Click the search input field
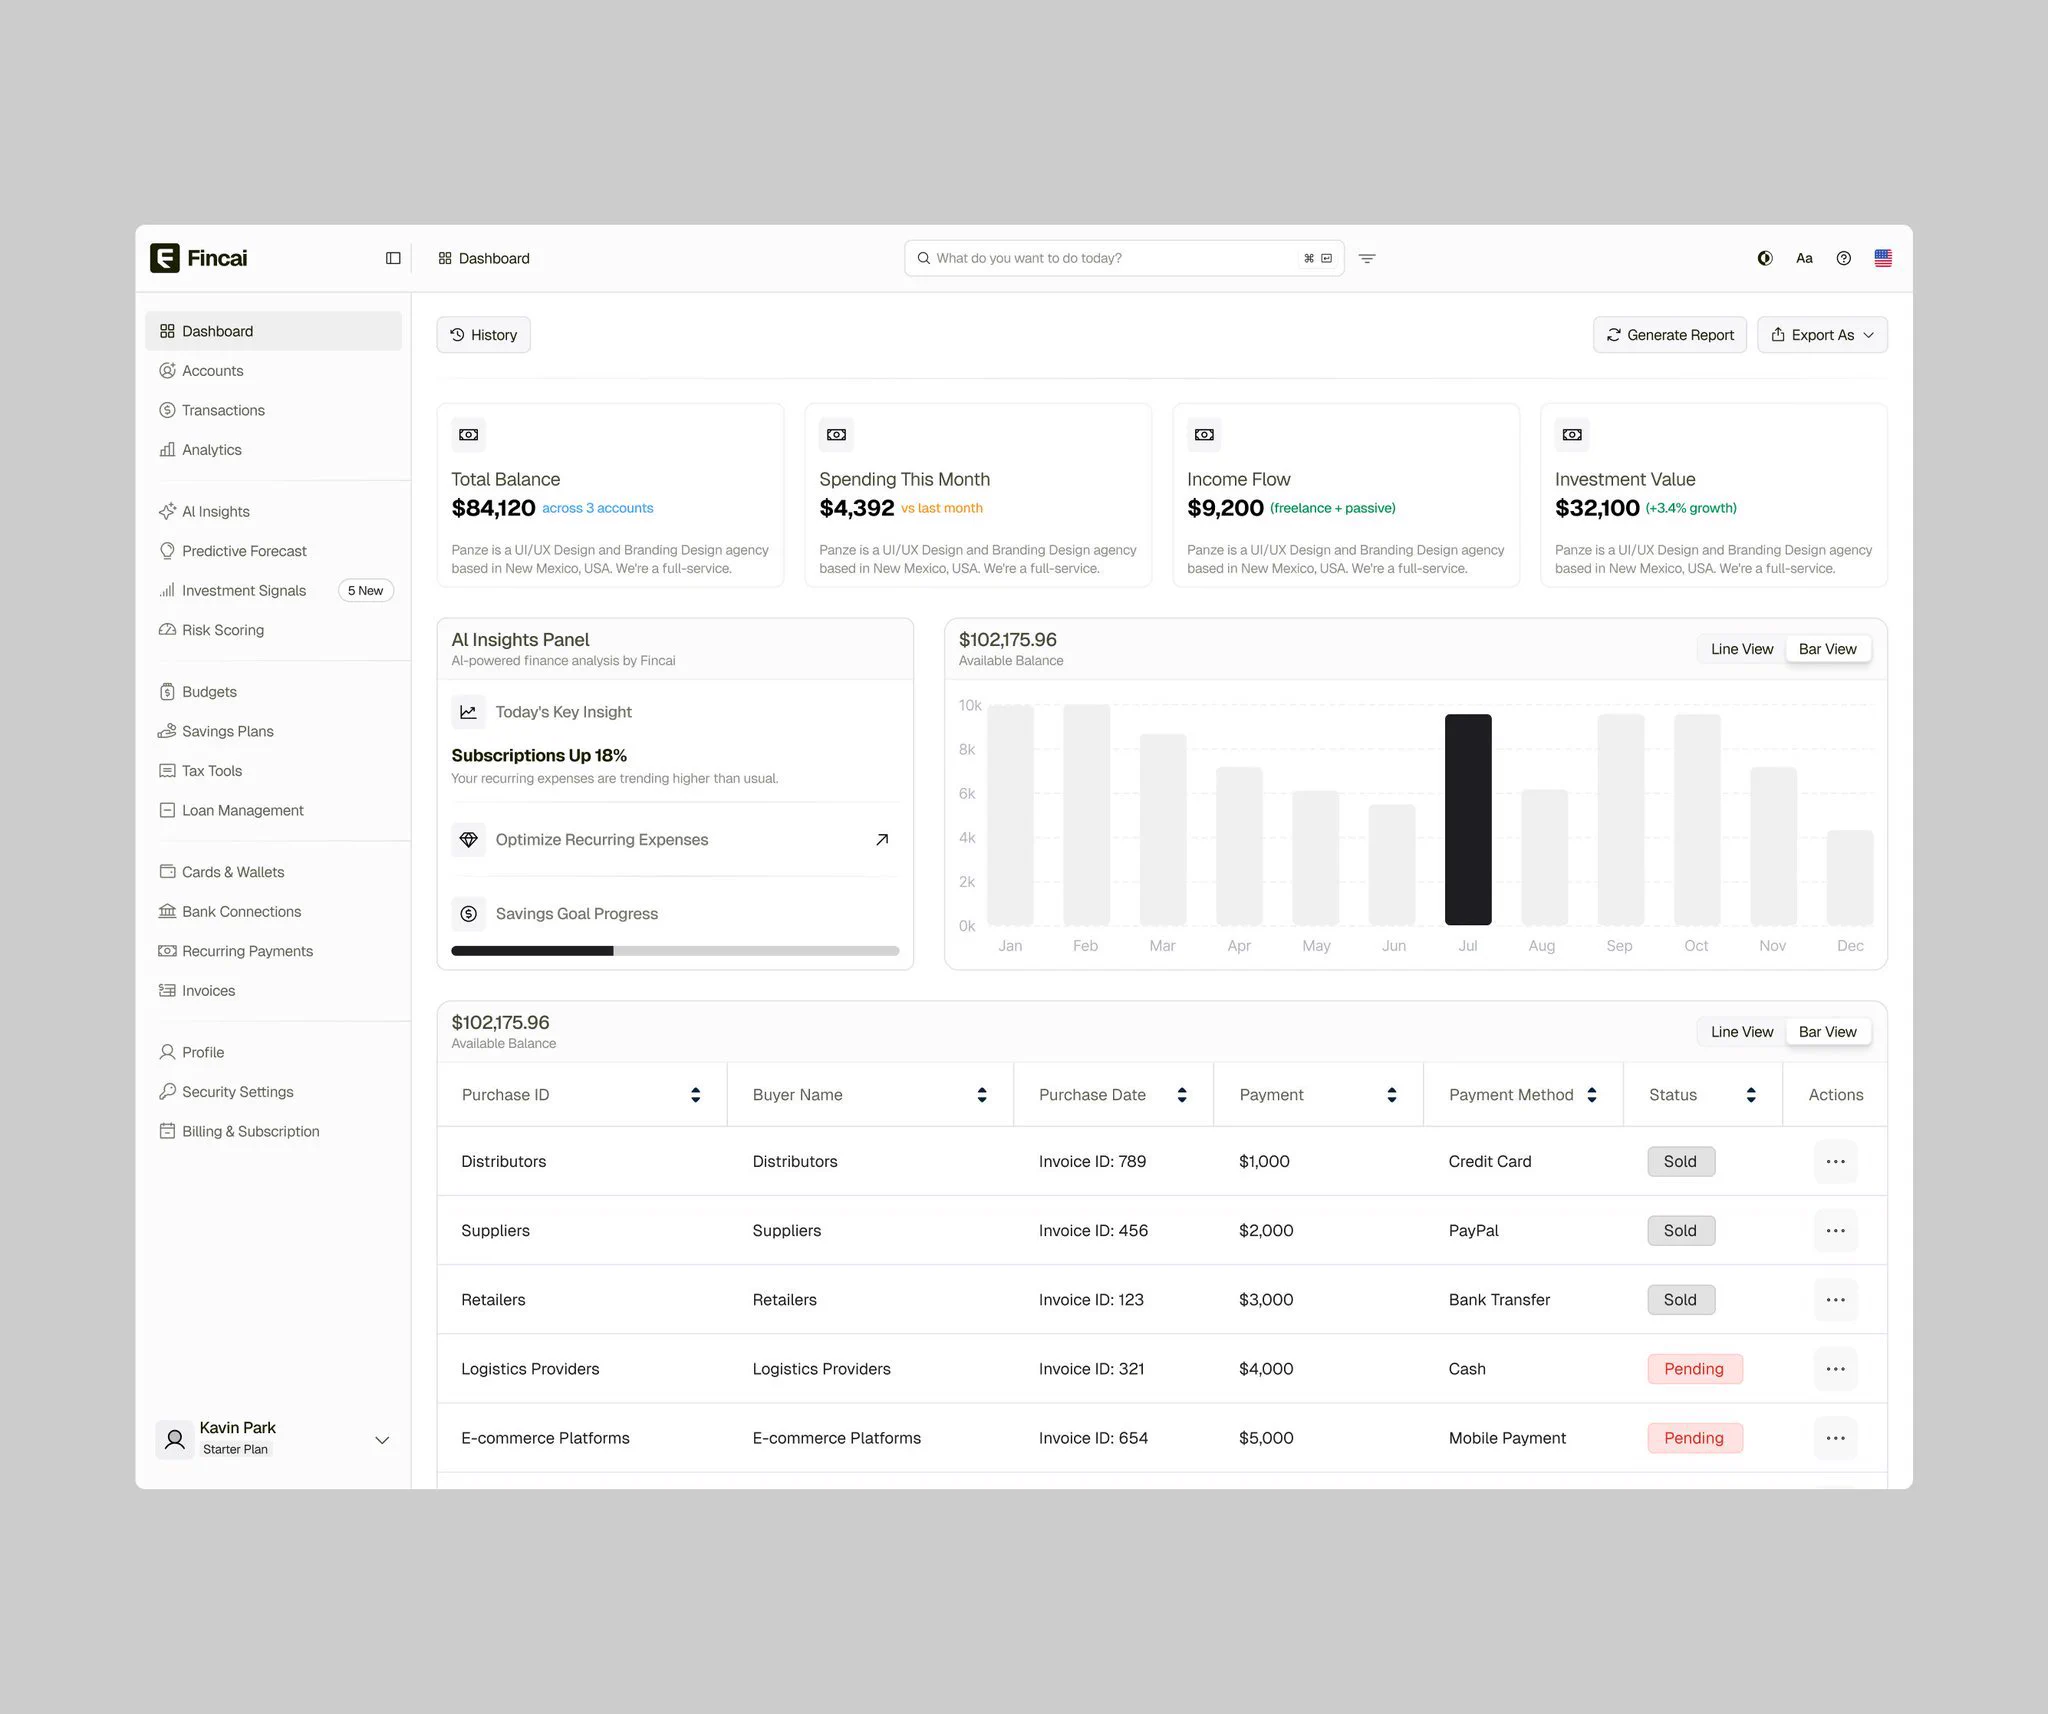 [1123, 258]
